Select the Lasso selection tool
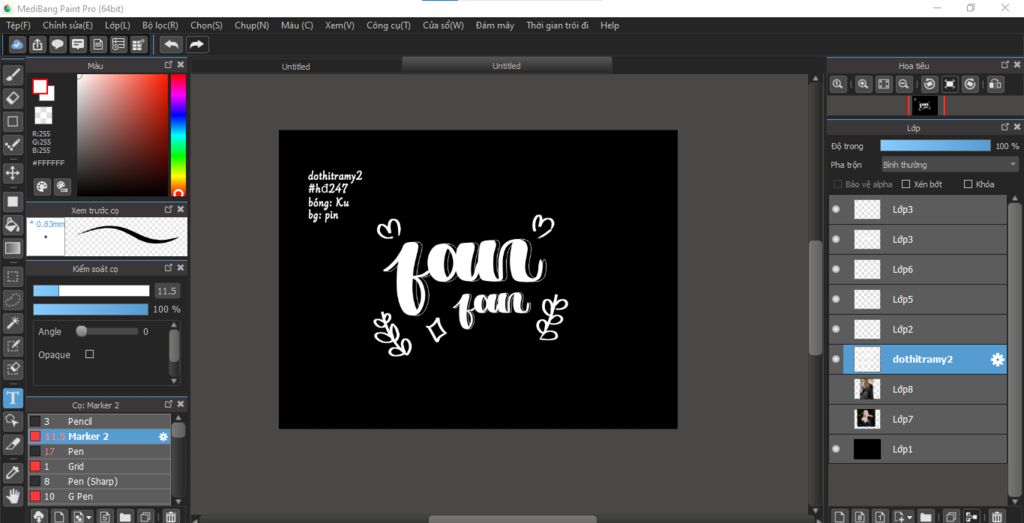This screenshot has width=1024, height=523. pyautogui.click(x=13, y=300)
